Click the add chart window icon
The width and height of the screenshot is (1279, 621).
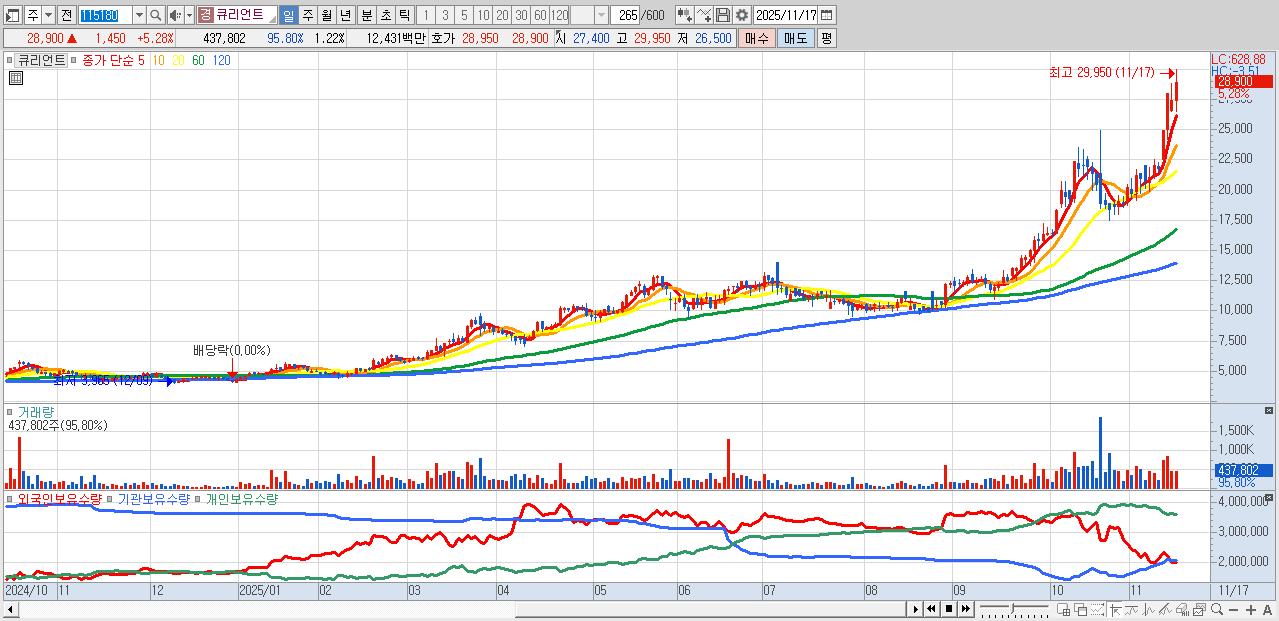[1064, 610]
